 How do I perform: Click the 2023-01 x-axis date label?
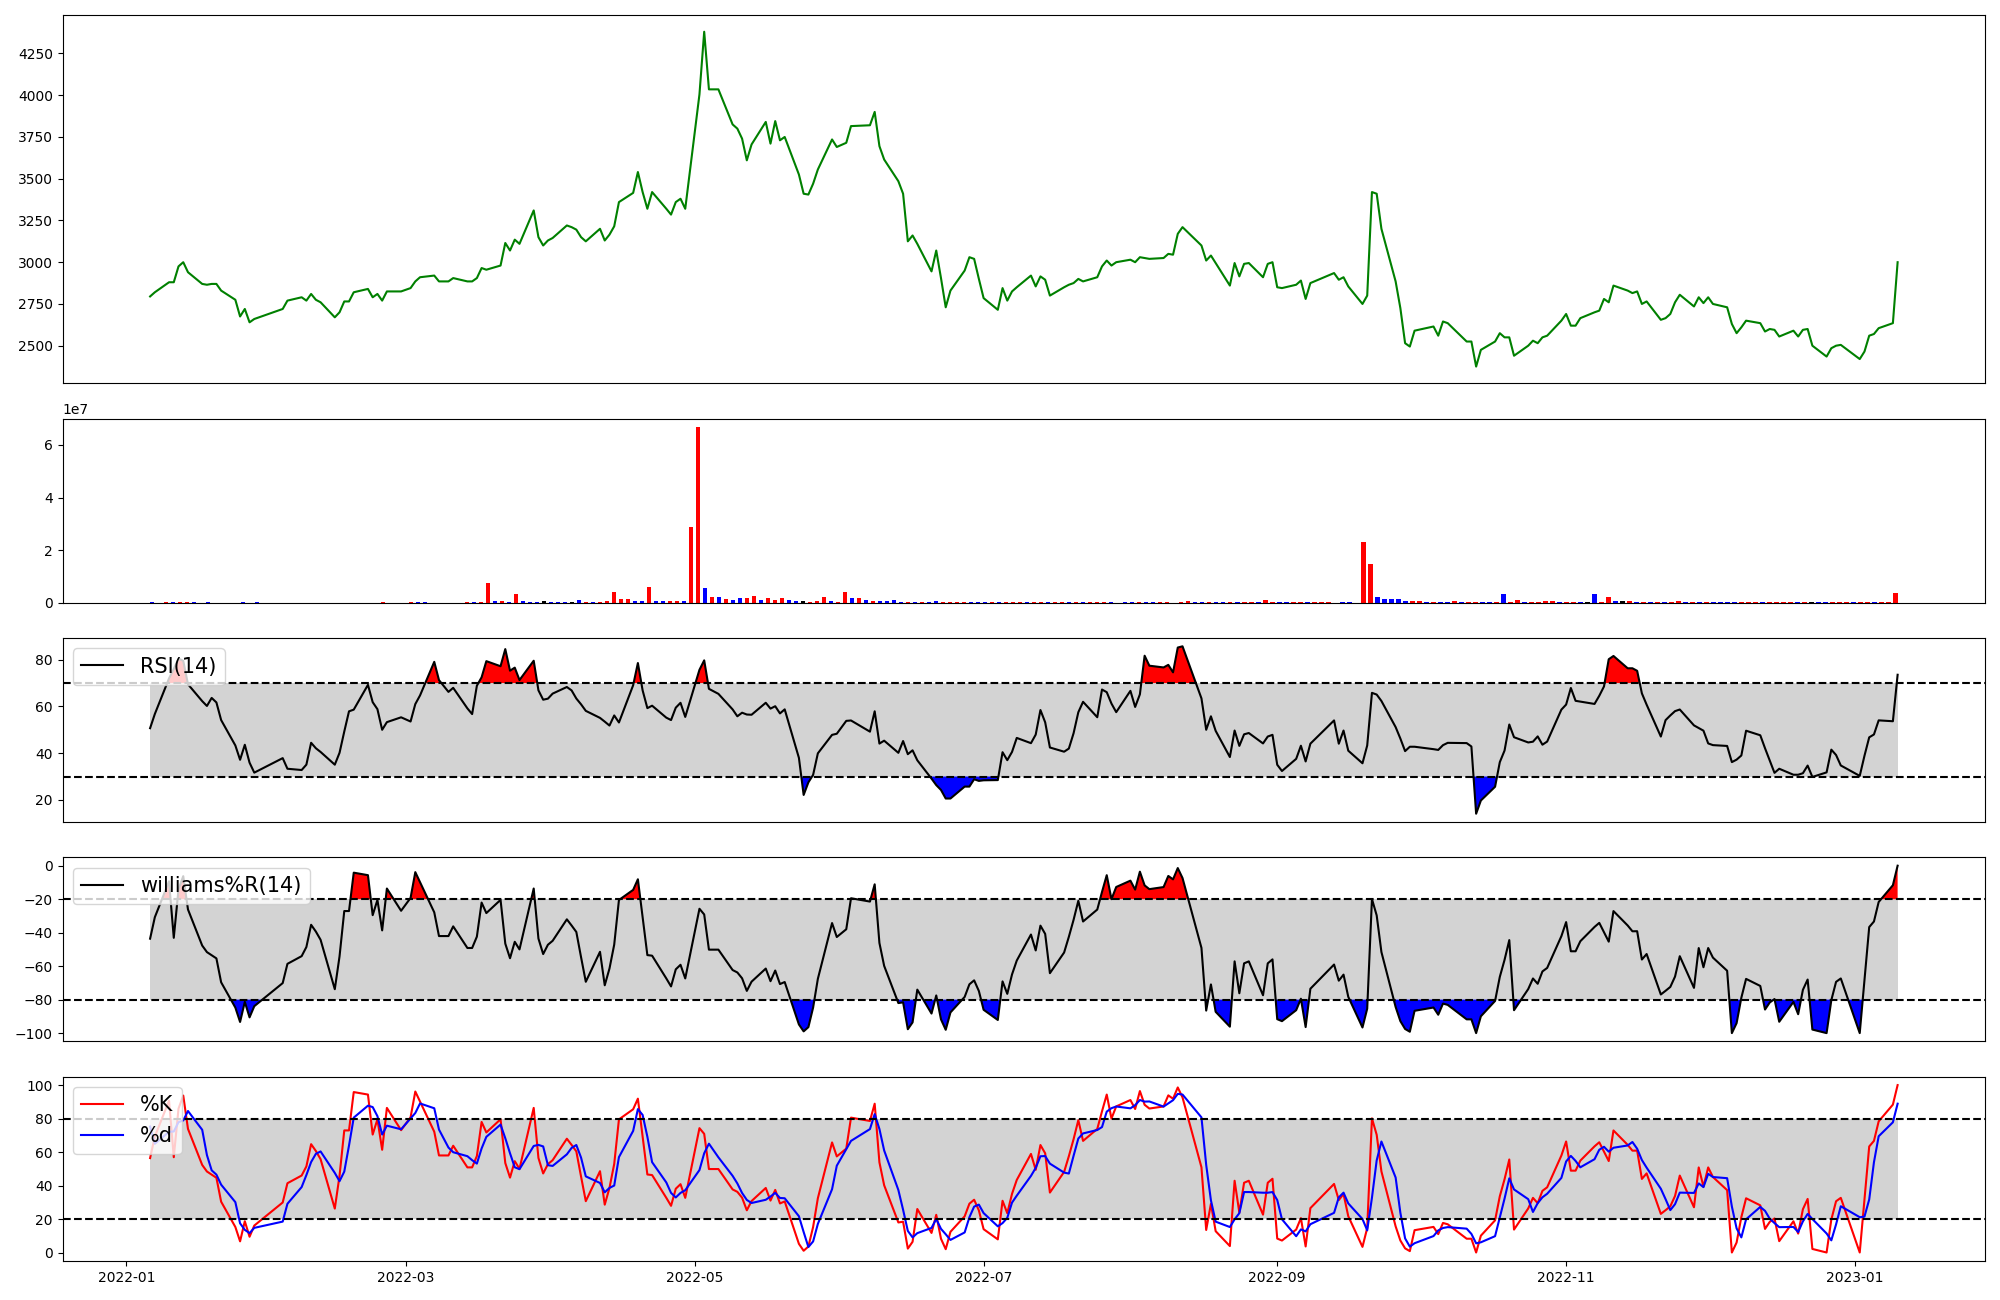pos(1855,1277)
